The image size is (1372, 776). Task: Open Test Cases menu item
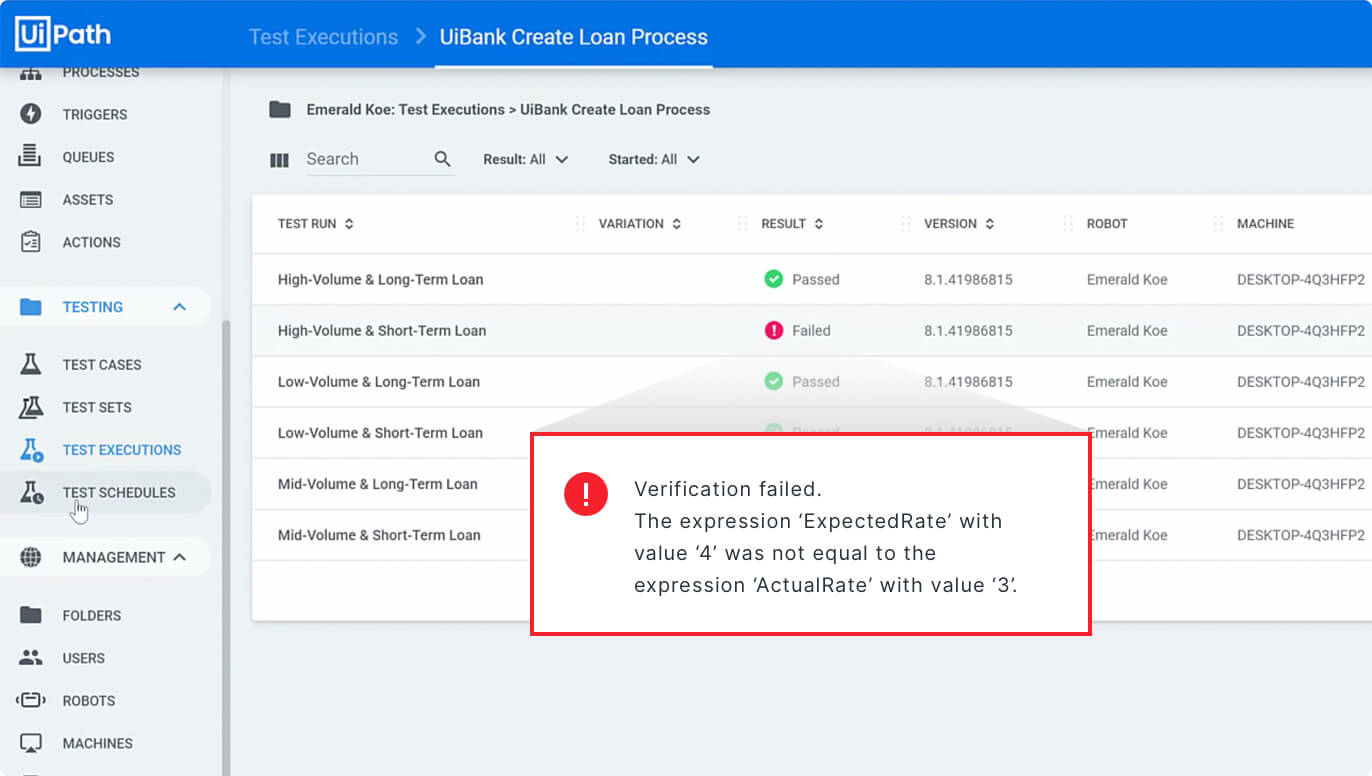pyautogui.click(x=102, y=365)
